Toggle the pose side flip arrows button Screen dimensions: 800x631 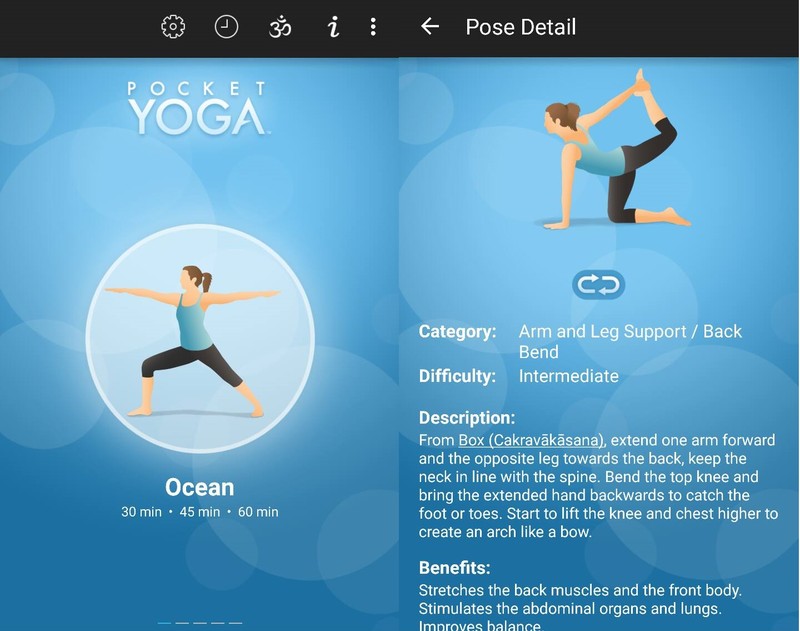point(598,284)
